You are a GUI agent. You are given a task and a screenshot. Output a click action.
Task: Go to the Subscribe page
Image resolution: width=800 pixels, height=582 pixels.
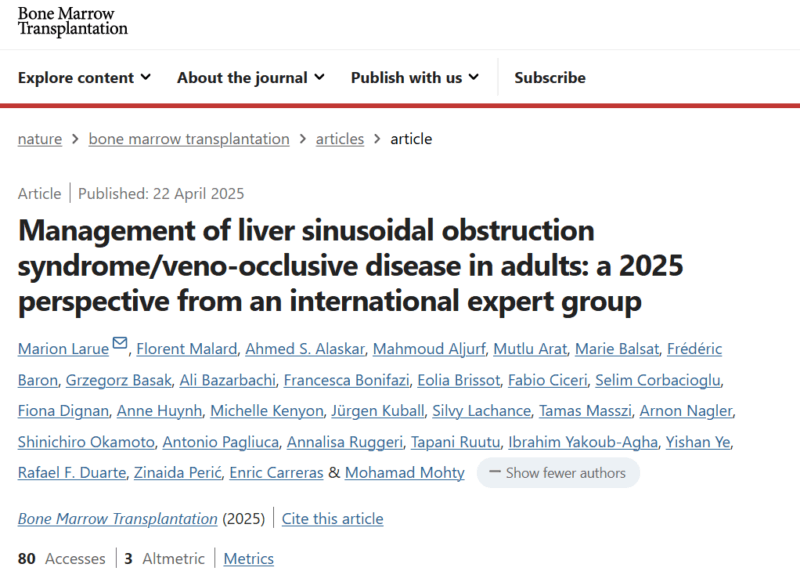[550, 78]
